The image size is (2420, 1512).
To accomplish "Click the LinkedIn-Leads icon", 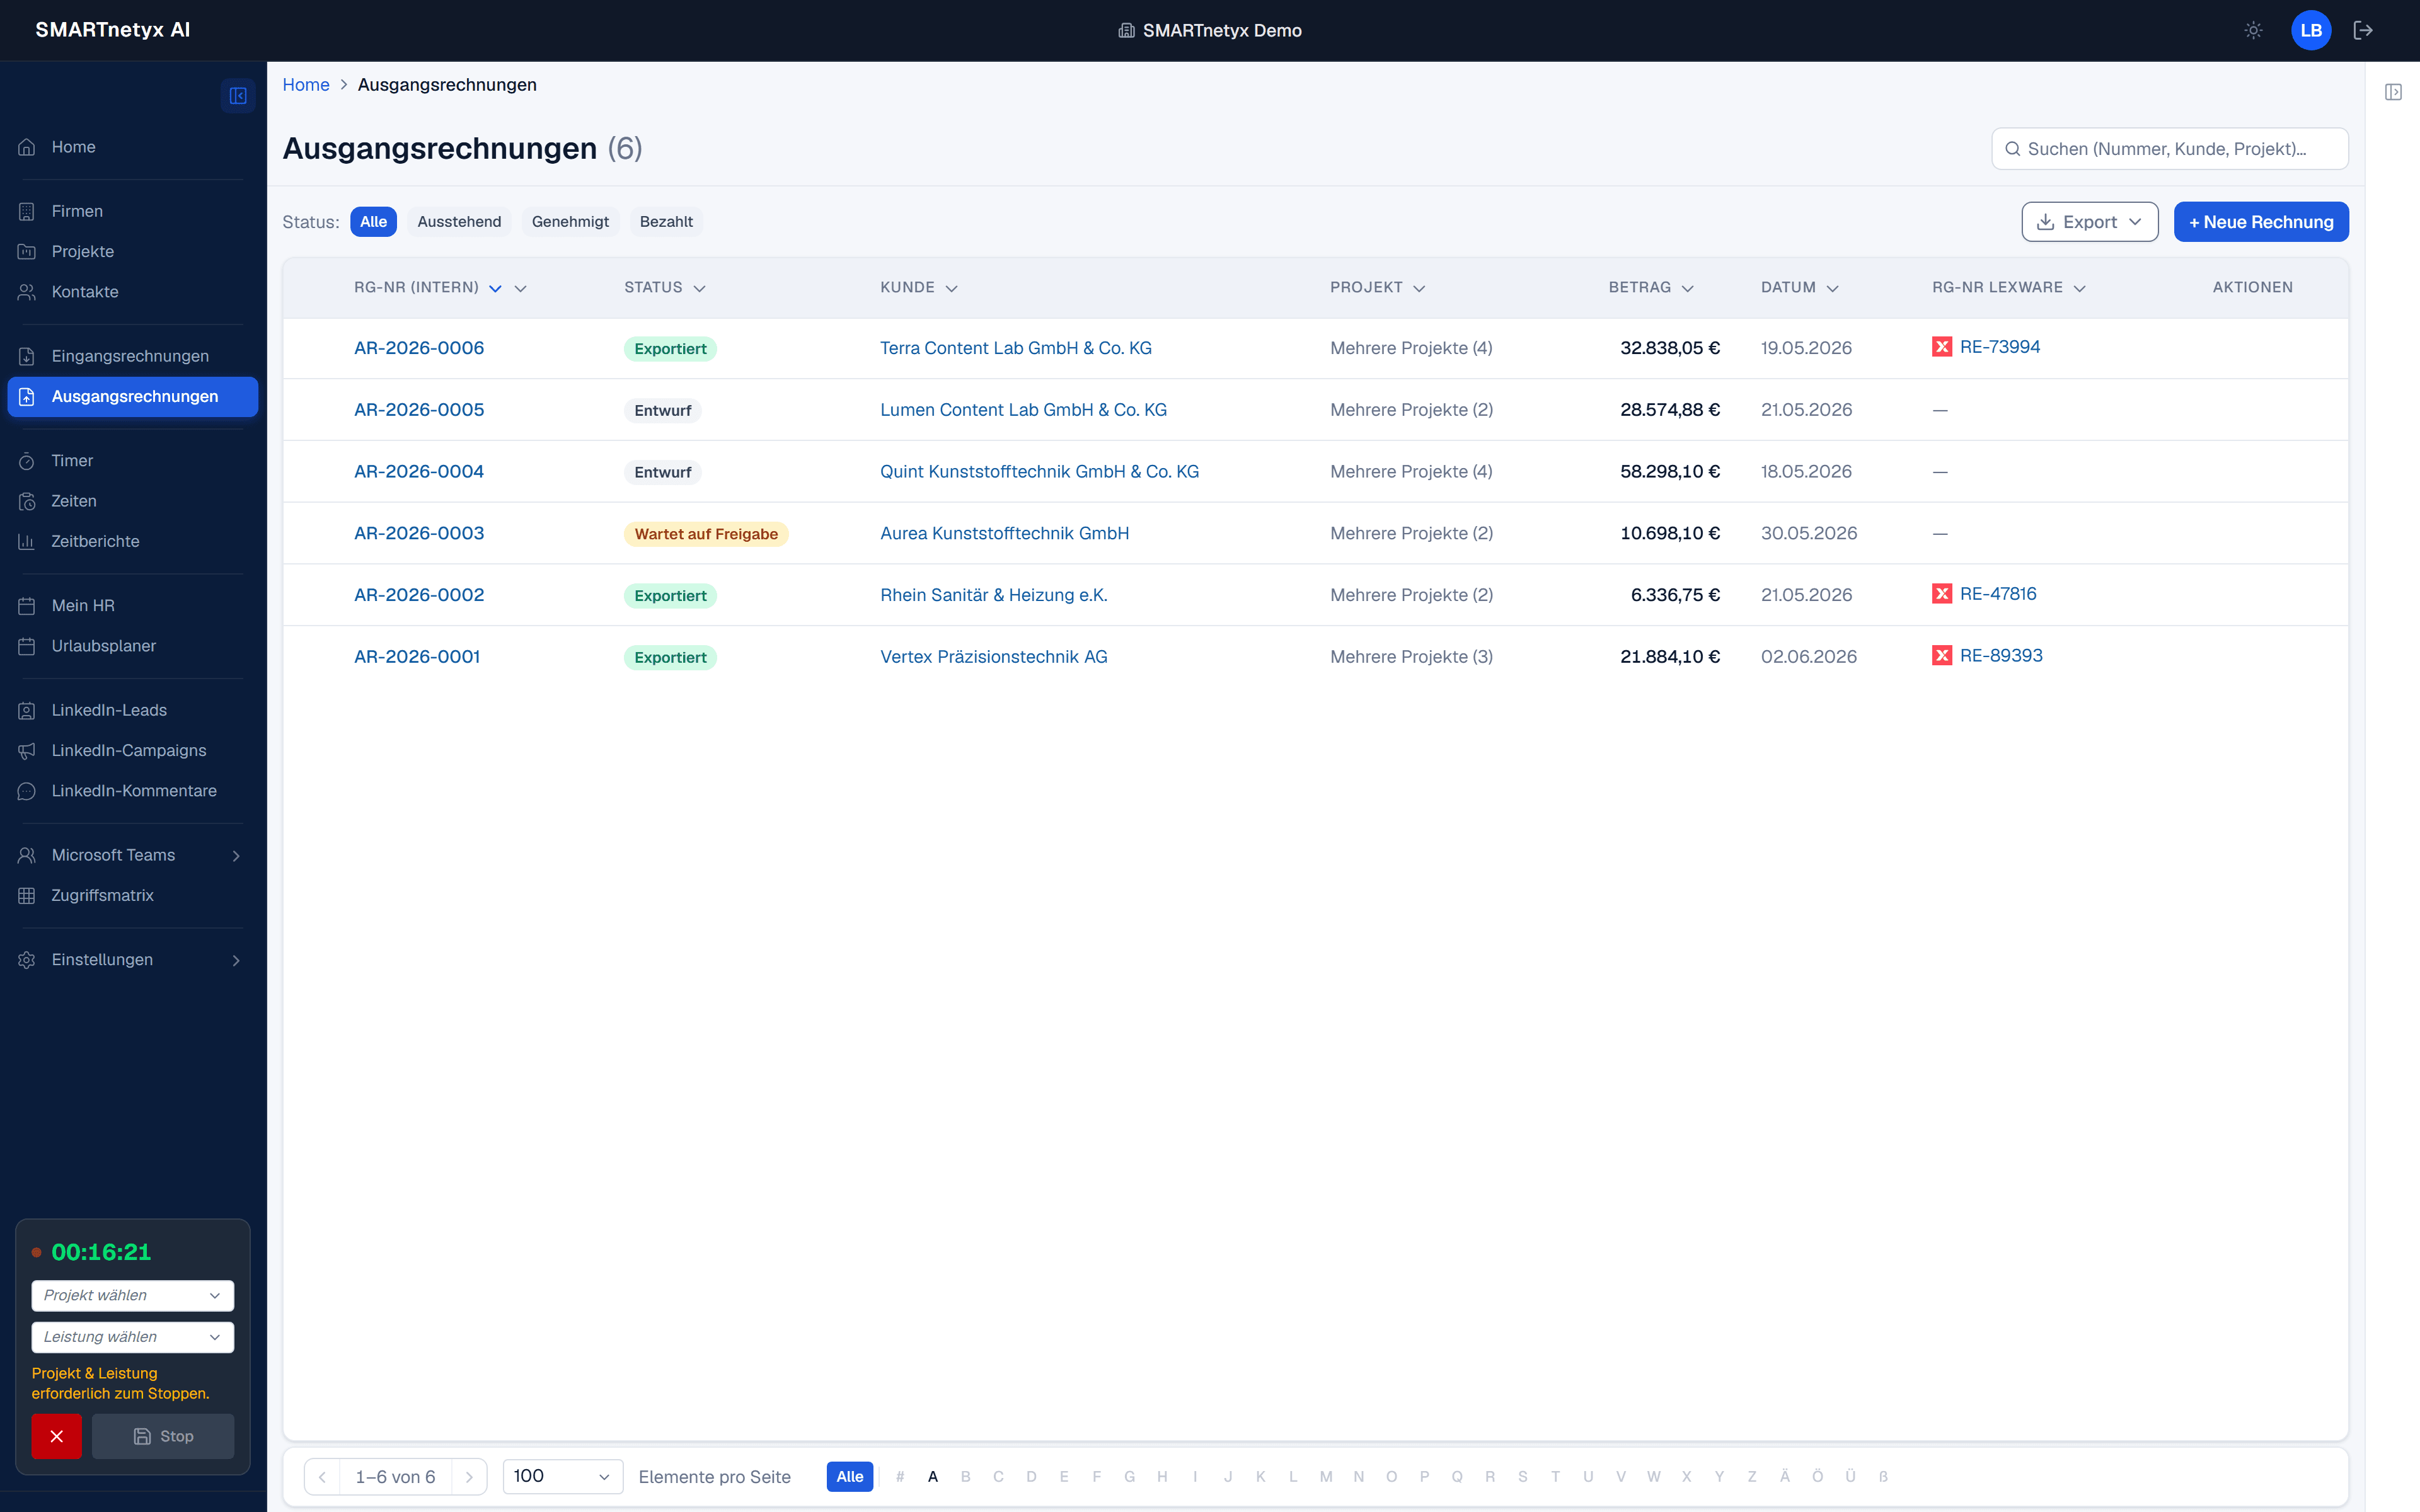I will click(x=27, y=710).
